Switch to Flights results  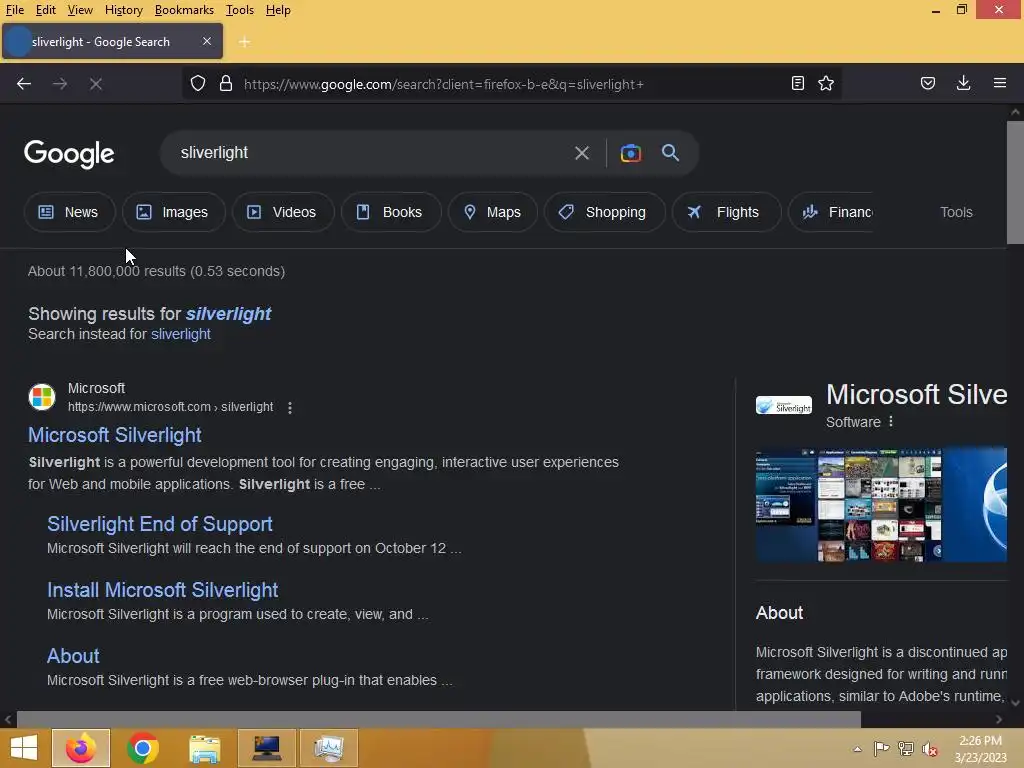pos(726,212)
